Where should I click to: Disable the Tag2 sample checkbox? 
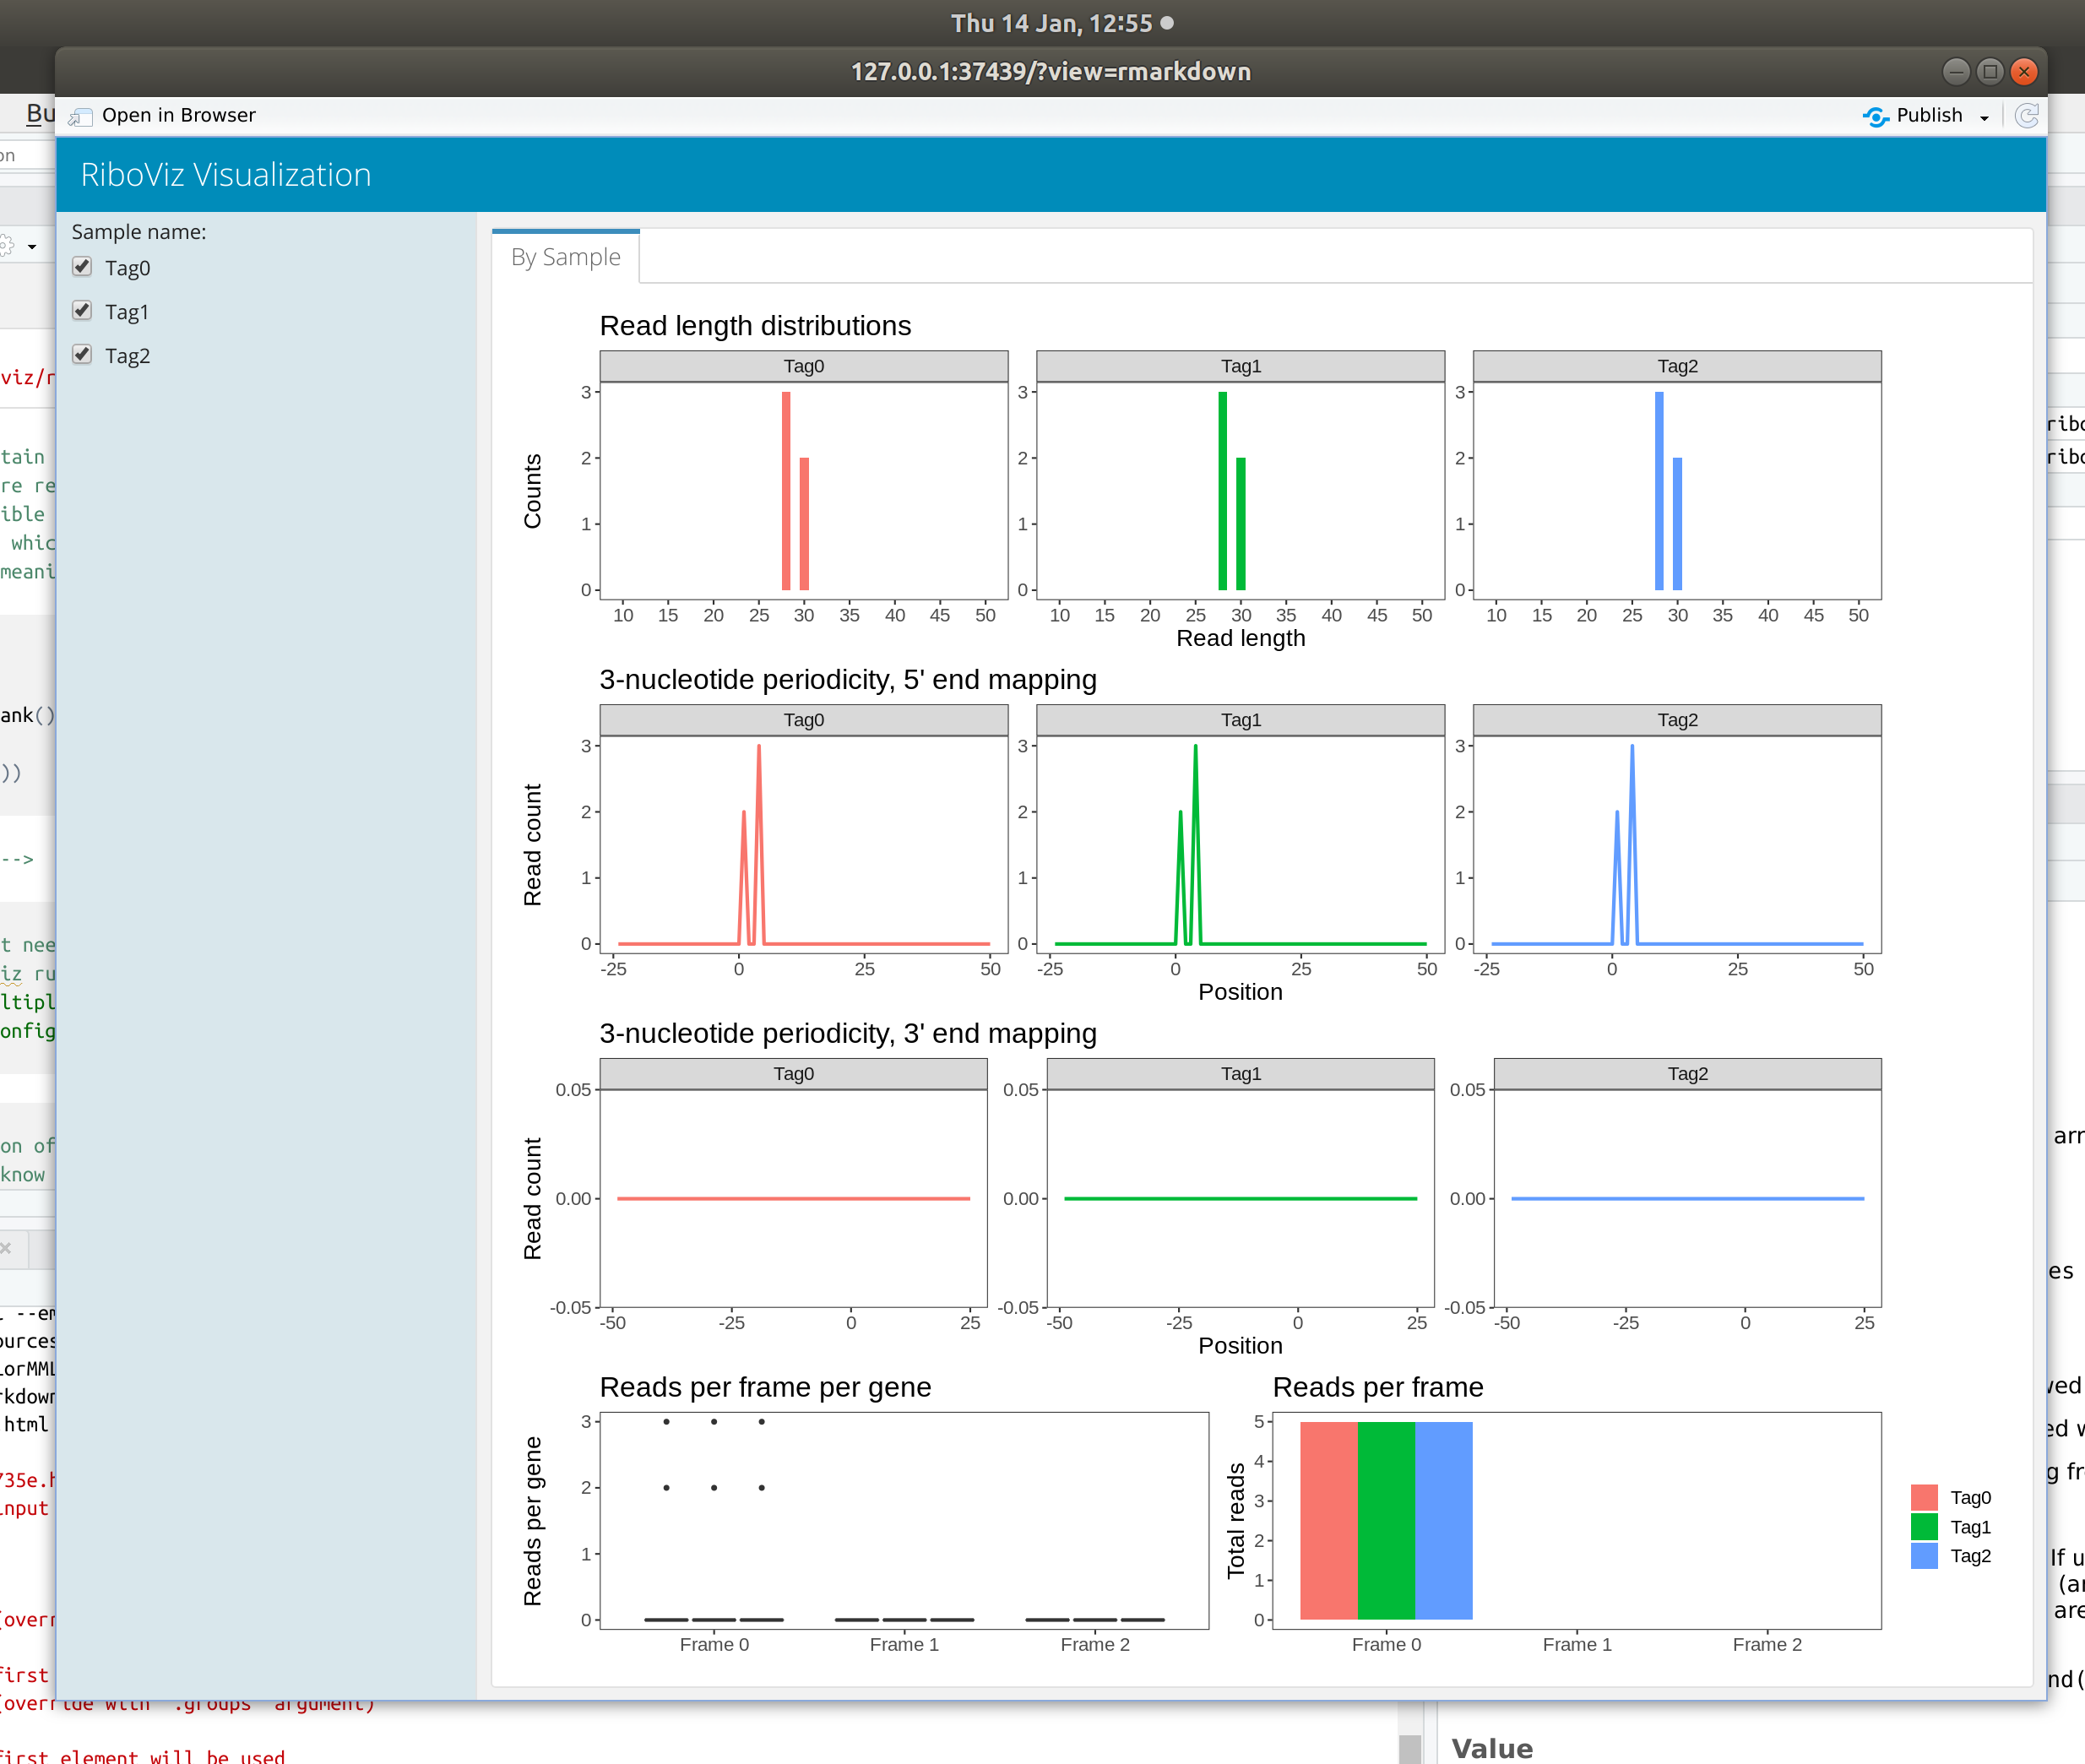[81, 354]
